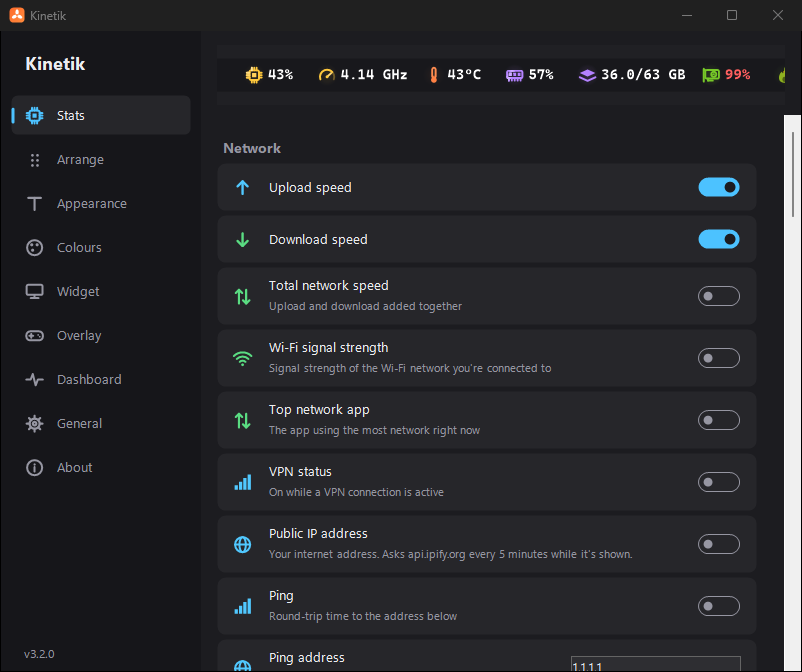Click the GPU usage card icon
This screenshot has height=672, width=802.
(711, 75)
